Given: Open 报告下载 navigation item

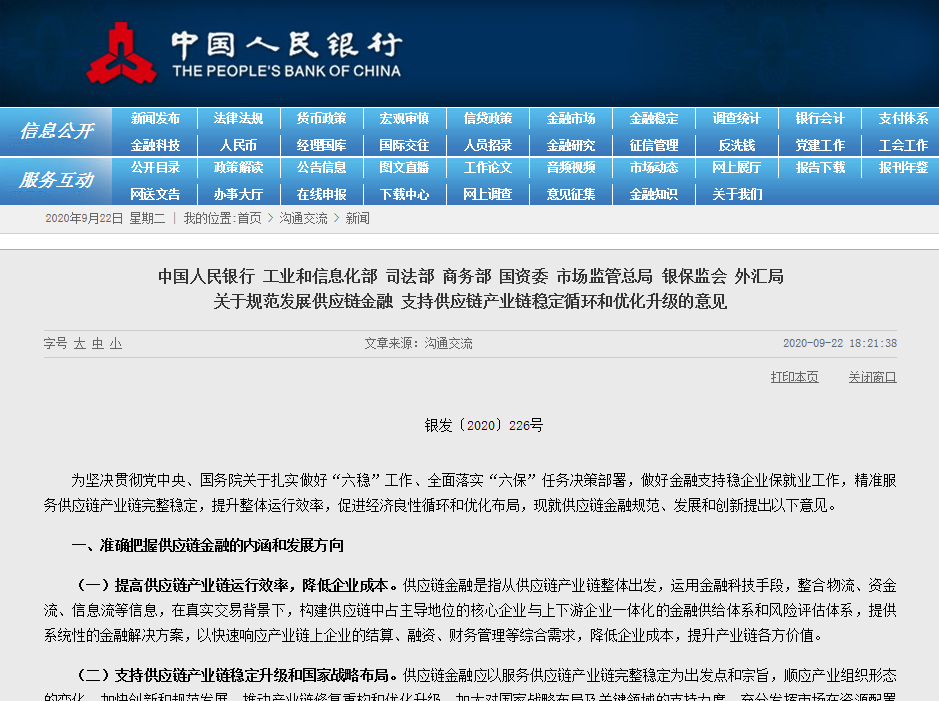Looking at the screenshot, I should 820,168.
